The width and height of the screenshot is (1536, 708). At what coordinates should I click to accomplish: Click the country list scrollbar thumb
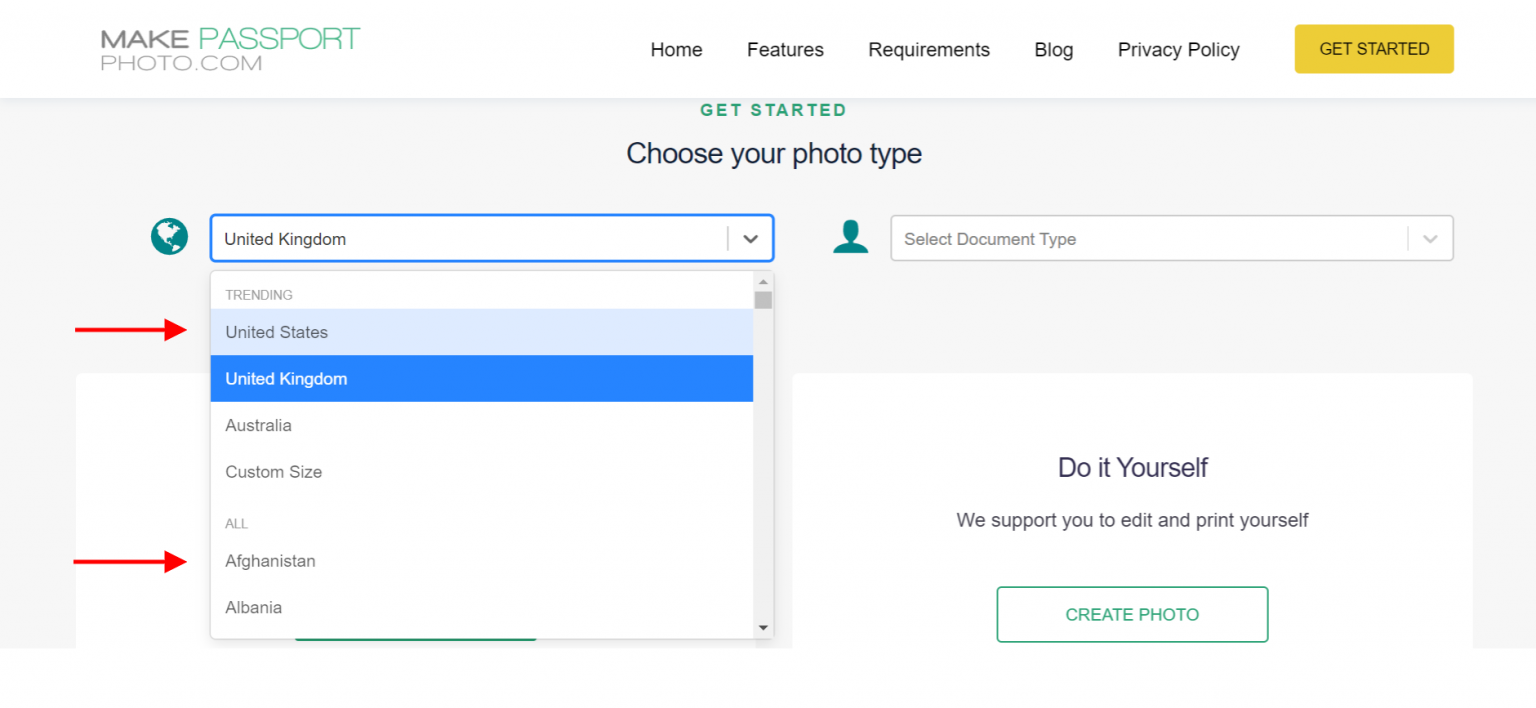(764, 300)
